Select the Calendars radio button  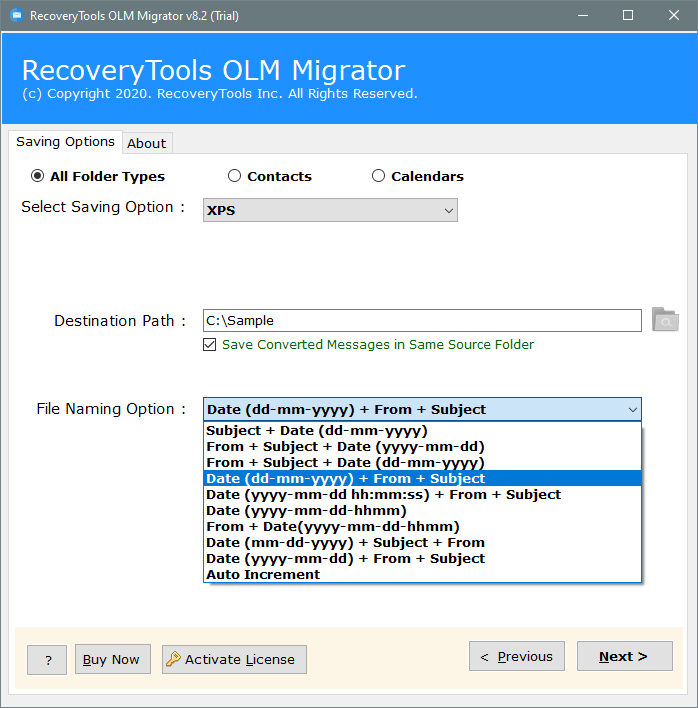(378, 176)
